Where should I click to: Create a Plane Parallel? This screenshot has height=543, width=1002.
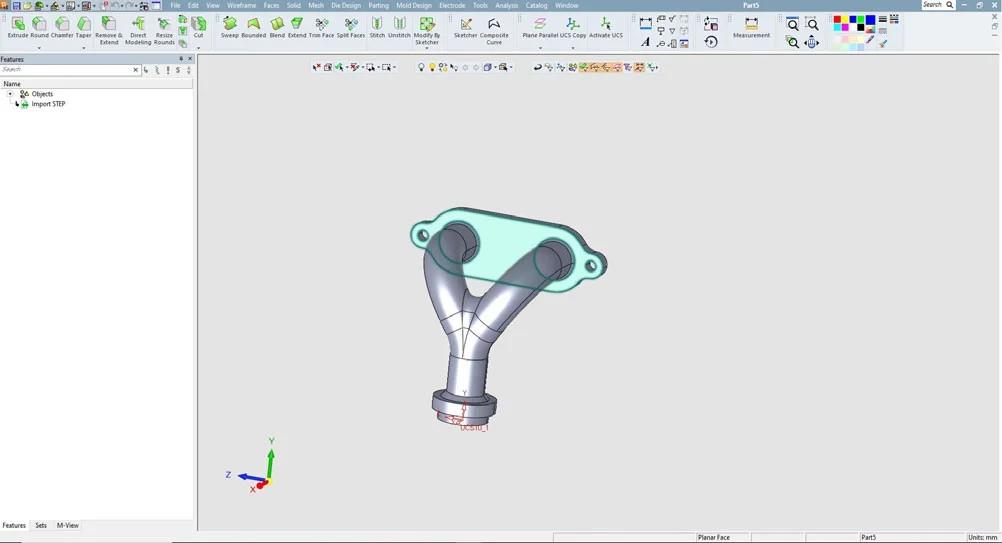tap(540, 27)
